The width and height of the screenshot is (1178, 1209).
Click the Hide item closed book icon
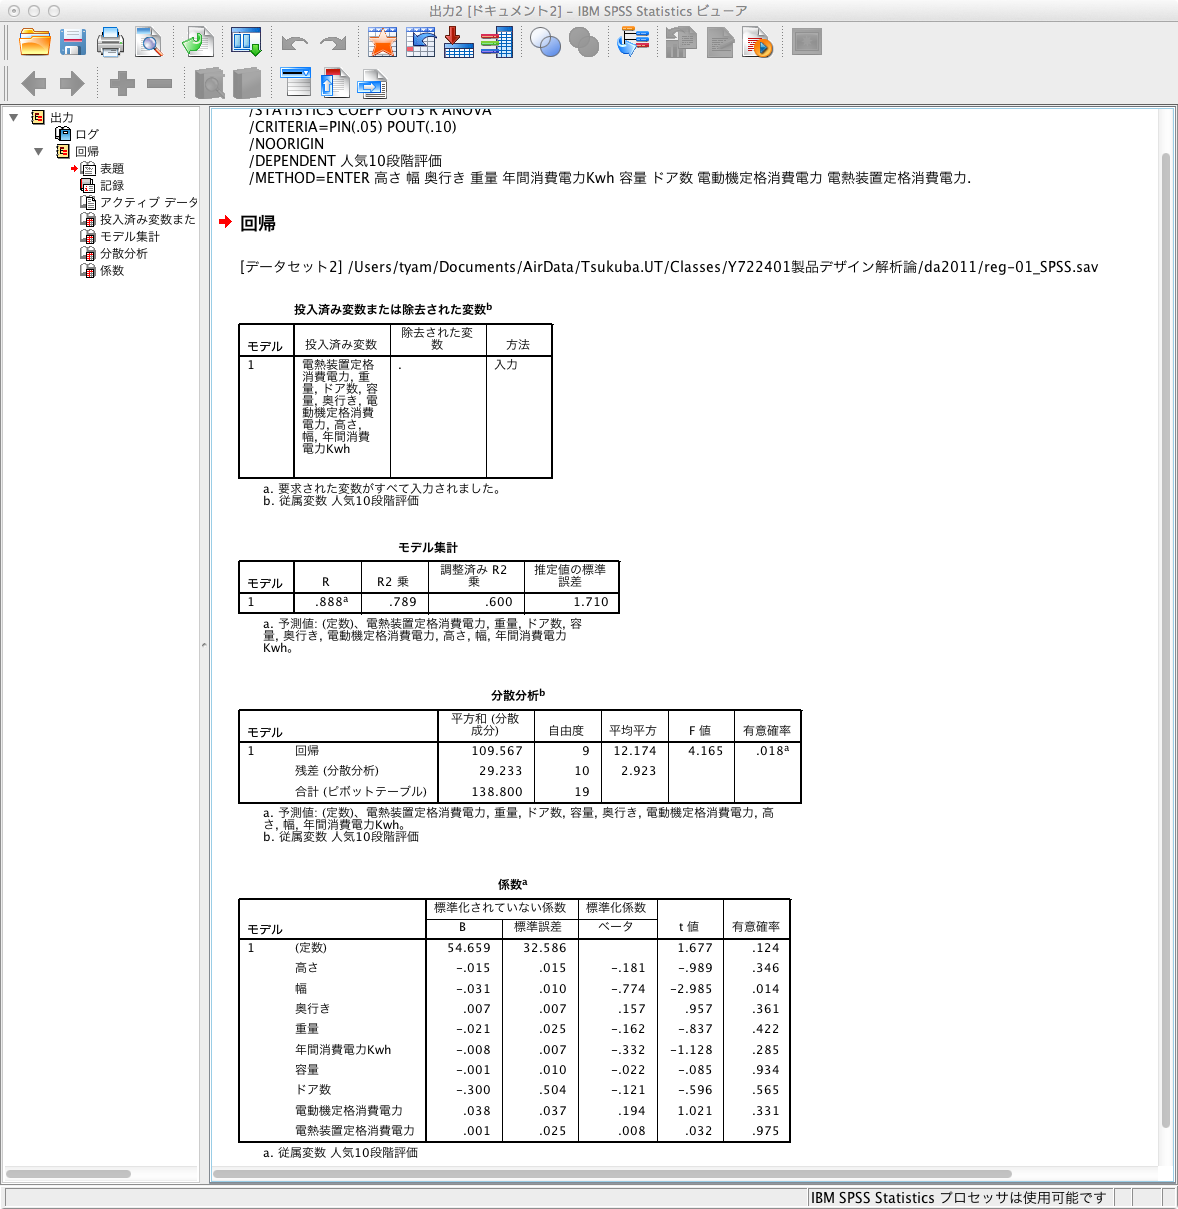247,83
